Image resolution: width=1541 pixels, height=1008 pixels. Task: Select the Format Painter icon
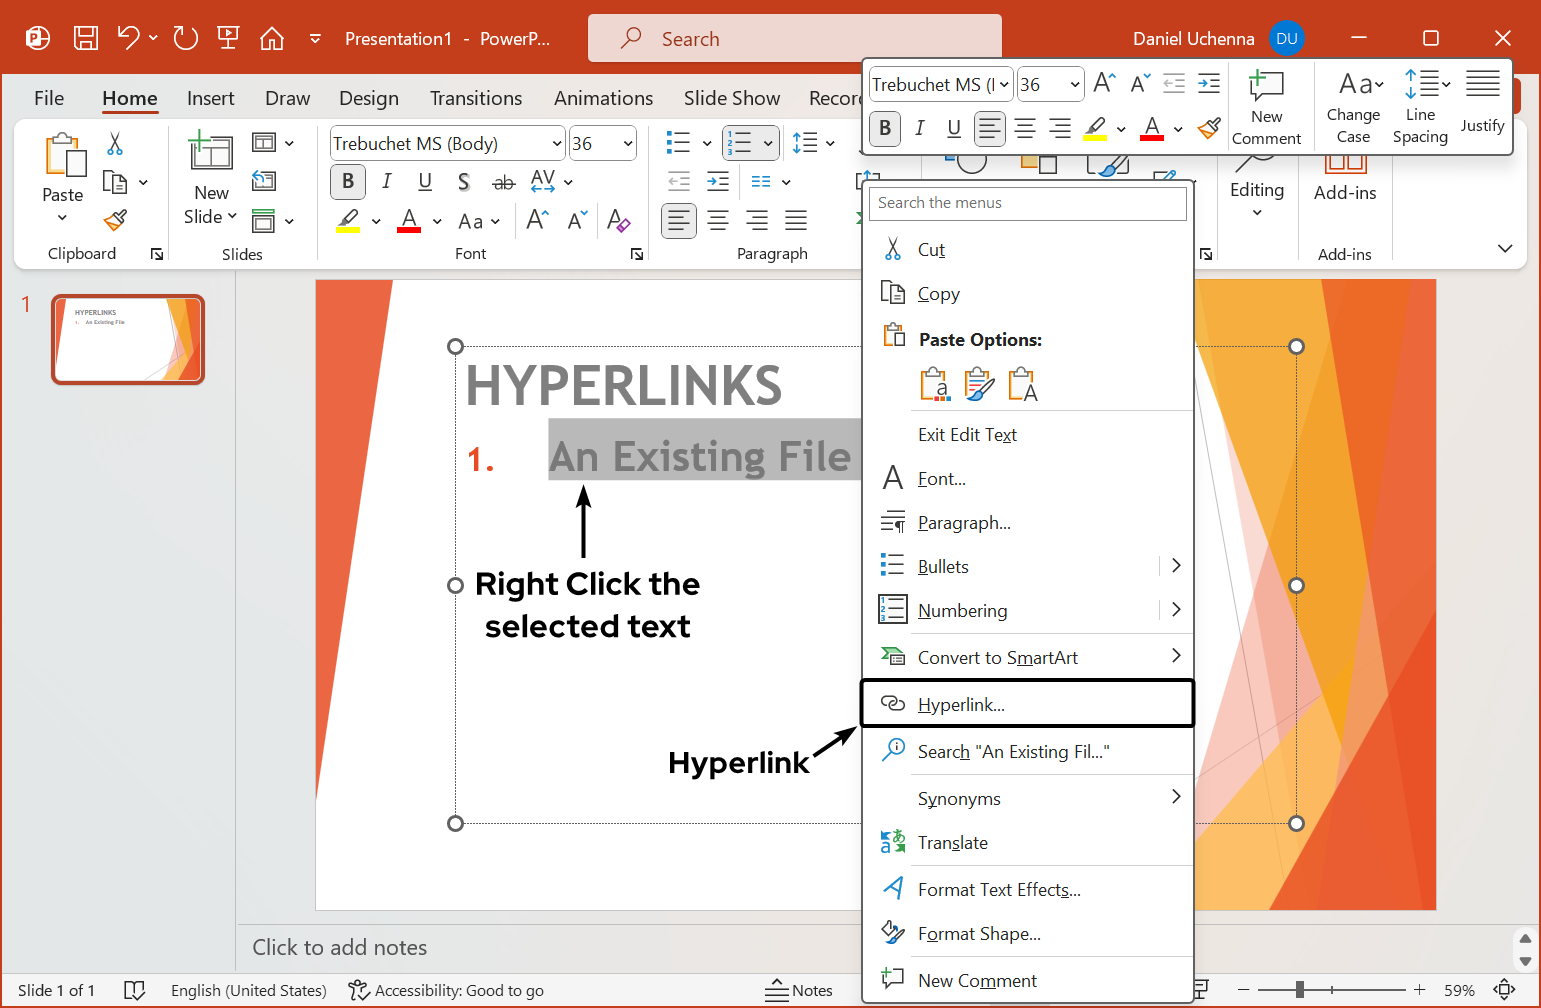113,219
